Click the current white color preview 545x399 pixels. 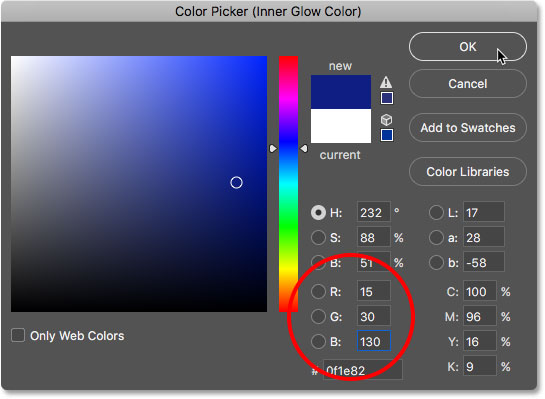341,126
